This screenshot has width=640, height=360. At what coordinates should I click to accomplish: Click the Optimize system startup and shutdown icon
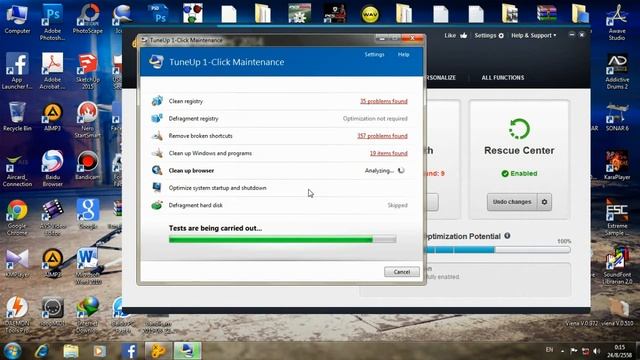pyautogui.click(x=157, y=188)
